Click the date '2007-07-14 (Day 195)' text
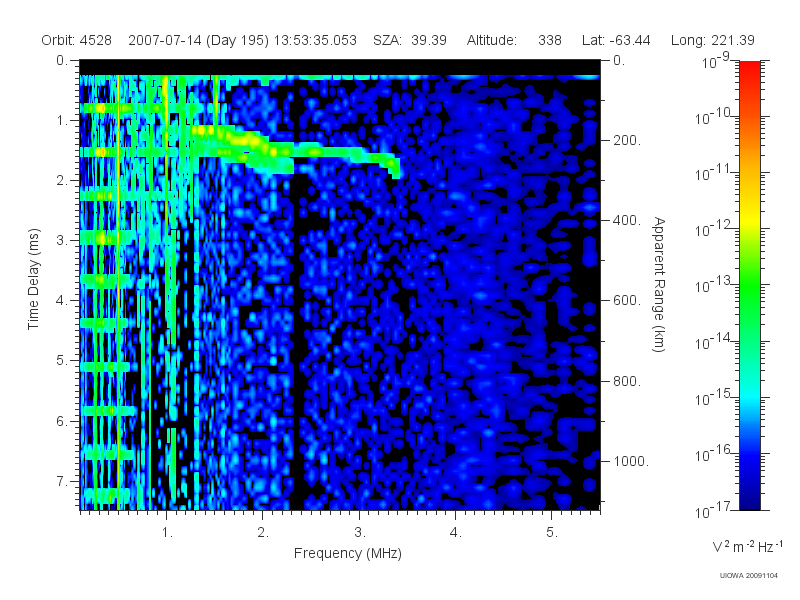This screenshot has width=800, height=600. [198, 40]
